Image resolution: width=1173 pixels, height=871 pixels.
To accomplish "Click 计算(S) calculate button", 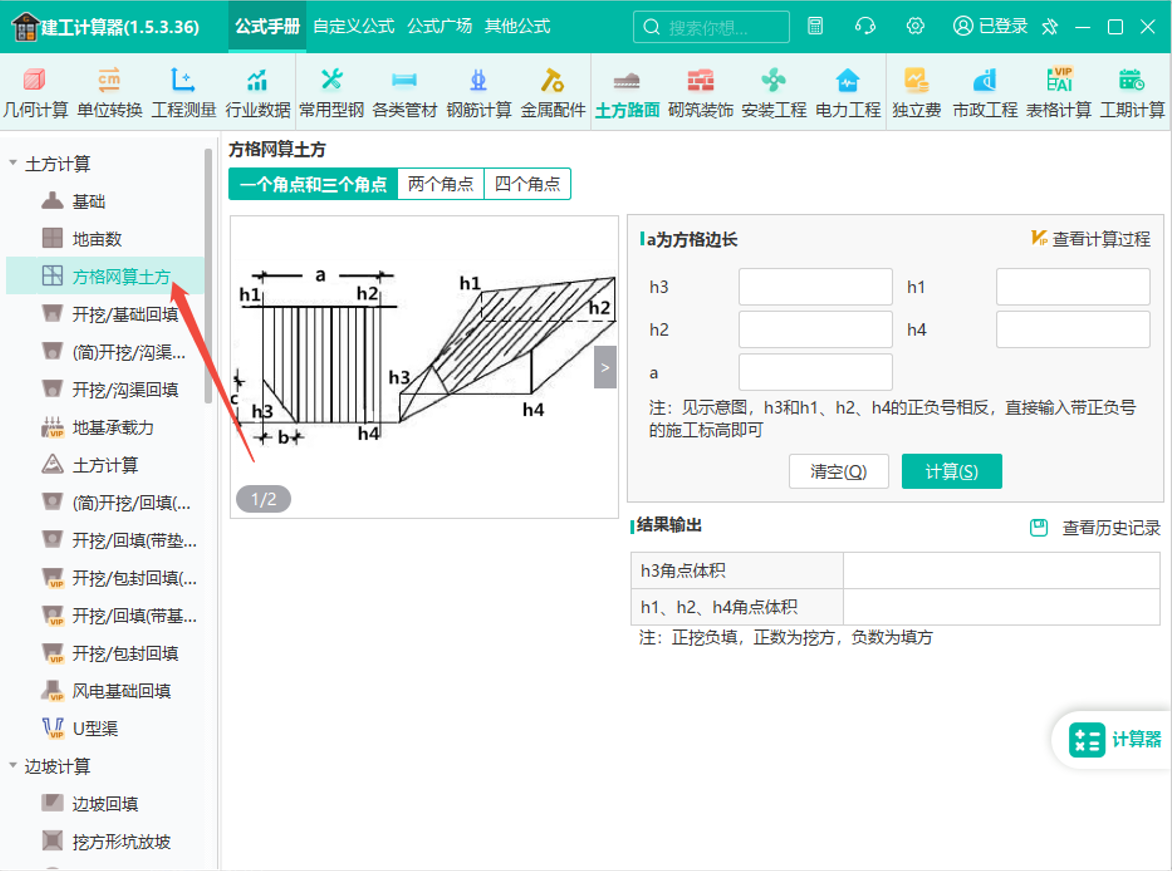I will pos(952,471).
